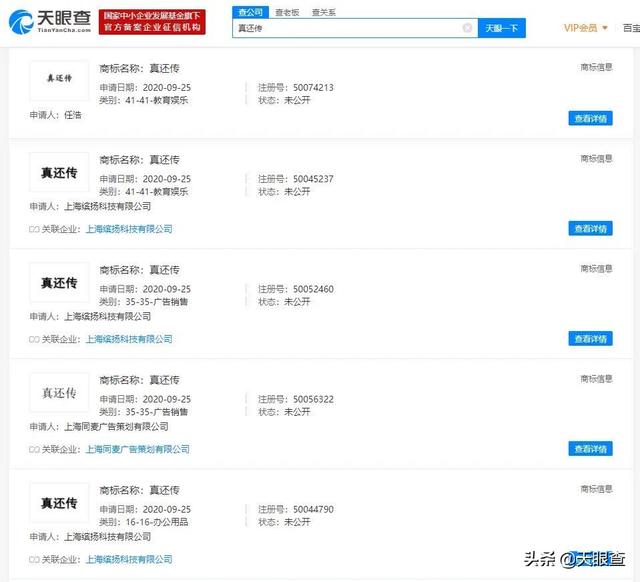This screenshot has height=582, width=640.
Task: Switch to the 查关系 tab
Action: click(324, 13)
